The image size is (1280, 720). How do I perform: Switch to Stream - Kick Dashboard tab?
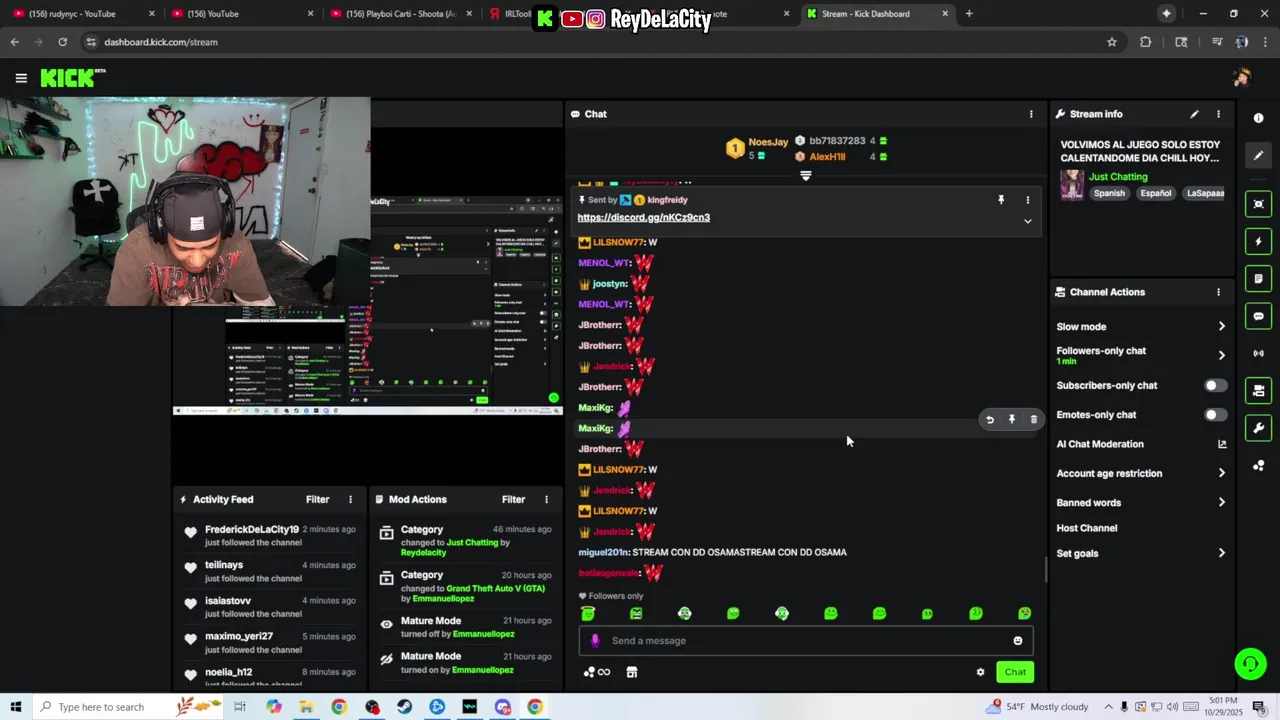click(876, 14)
